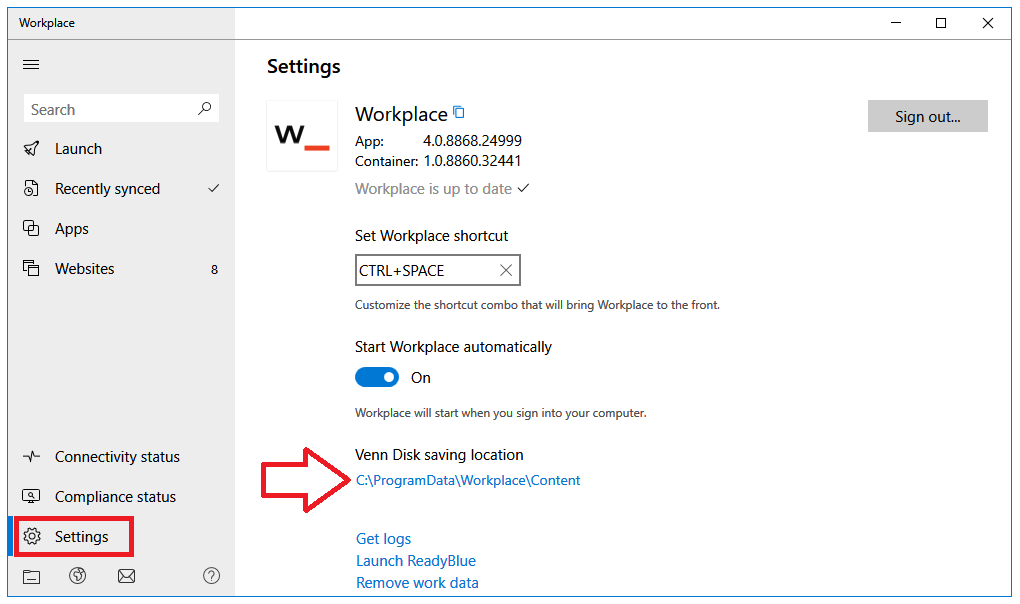Go to Recently synced
Viewport: 1020px width, 604px height.
121,189
